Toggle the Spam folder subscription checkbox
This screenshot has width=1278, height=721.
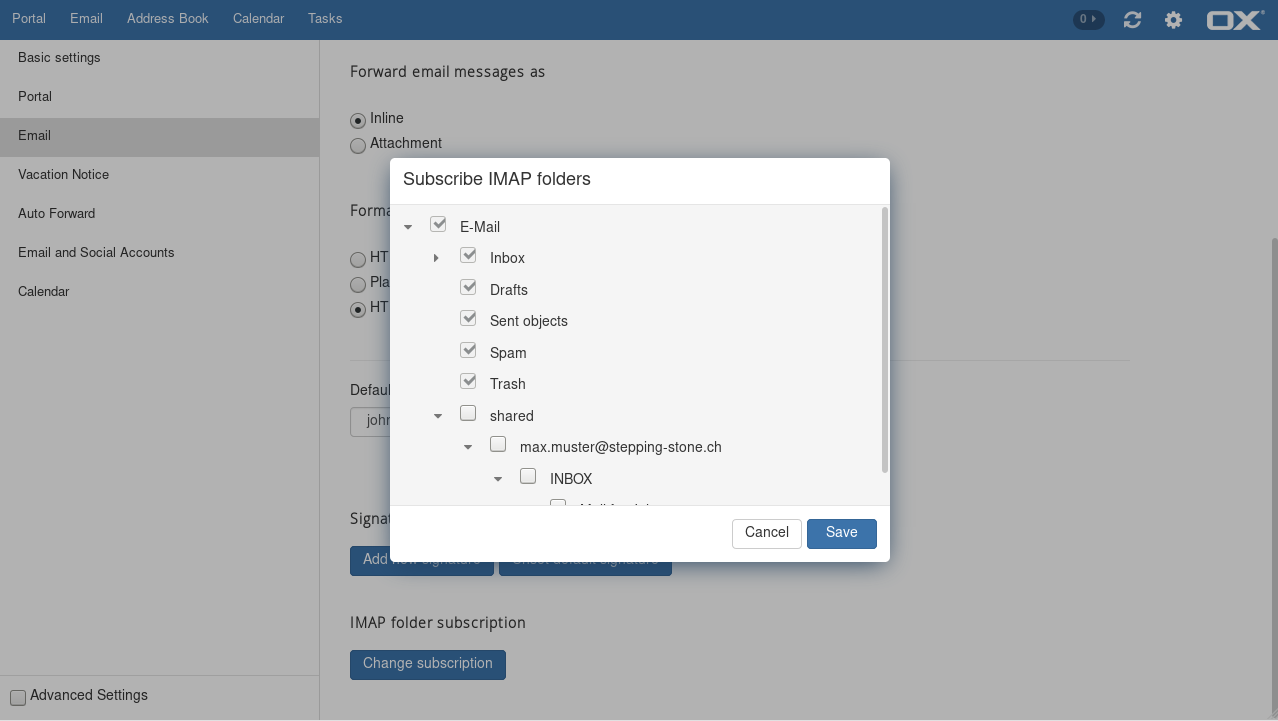468,350
